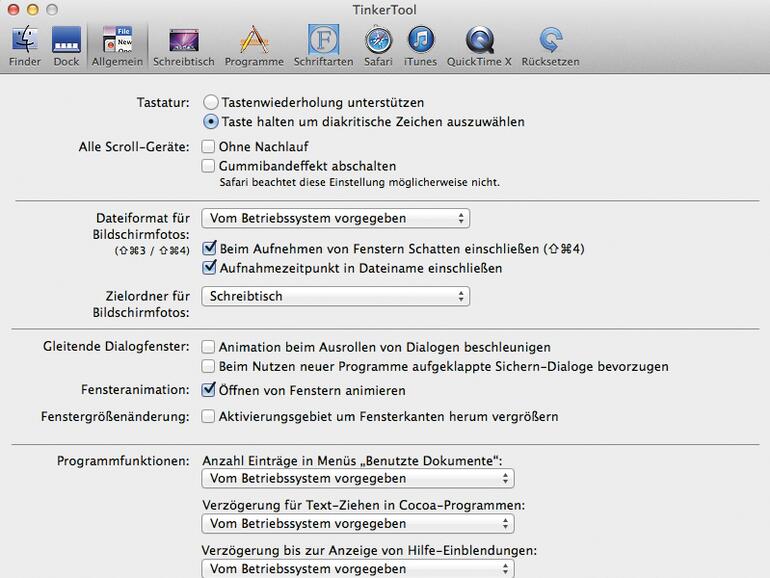Image resolution: width=770 pixels, height=578 pixels.
Task: Open the Safari compass pane icon
Action: [x=378, y=40]
